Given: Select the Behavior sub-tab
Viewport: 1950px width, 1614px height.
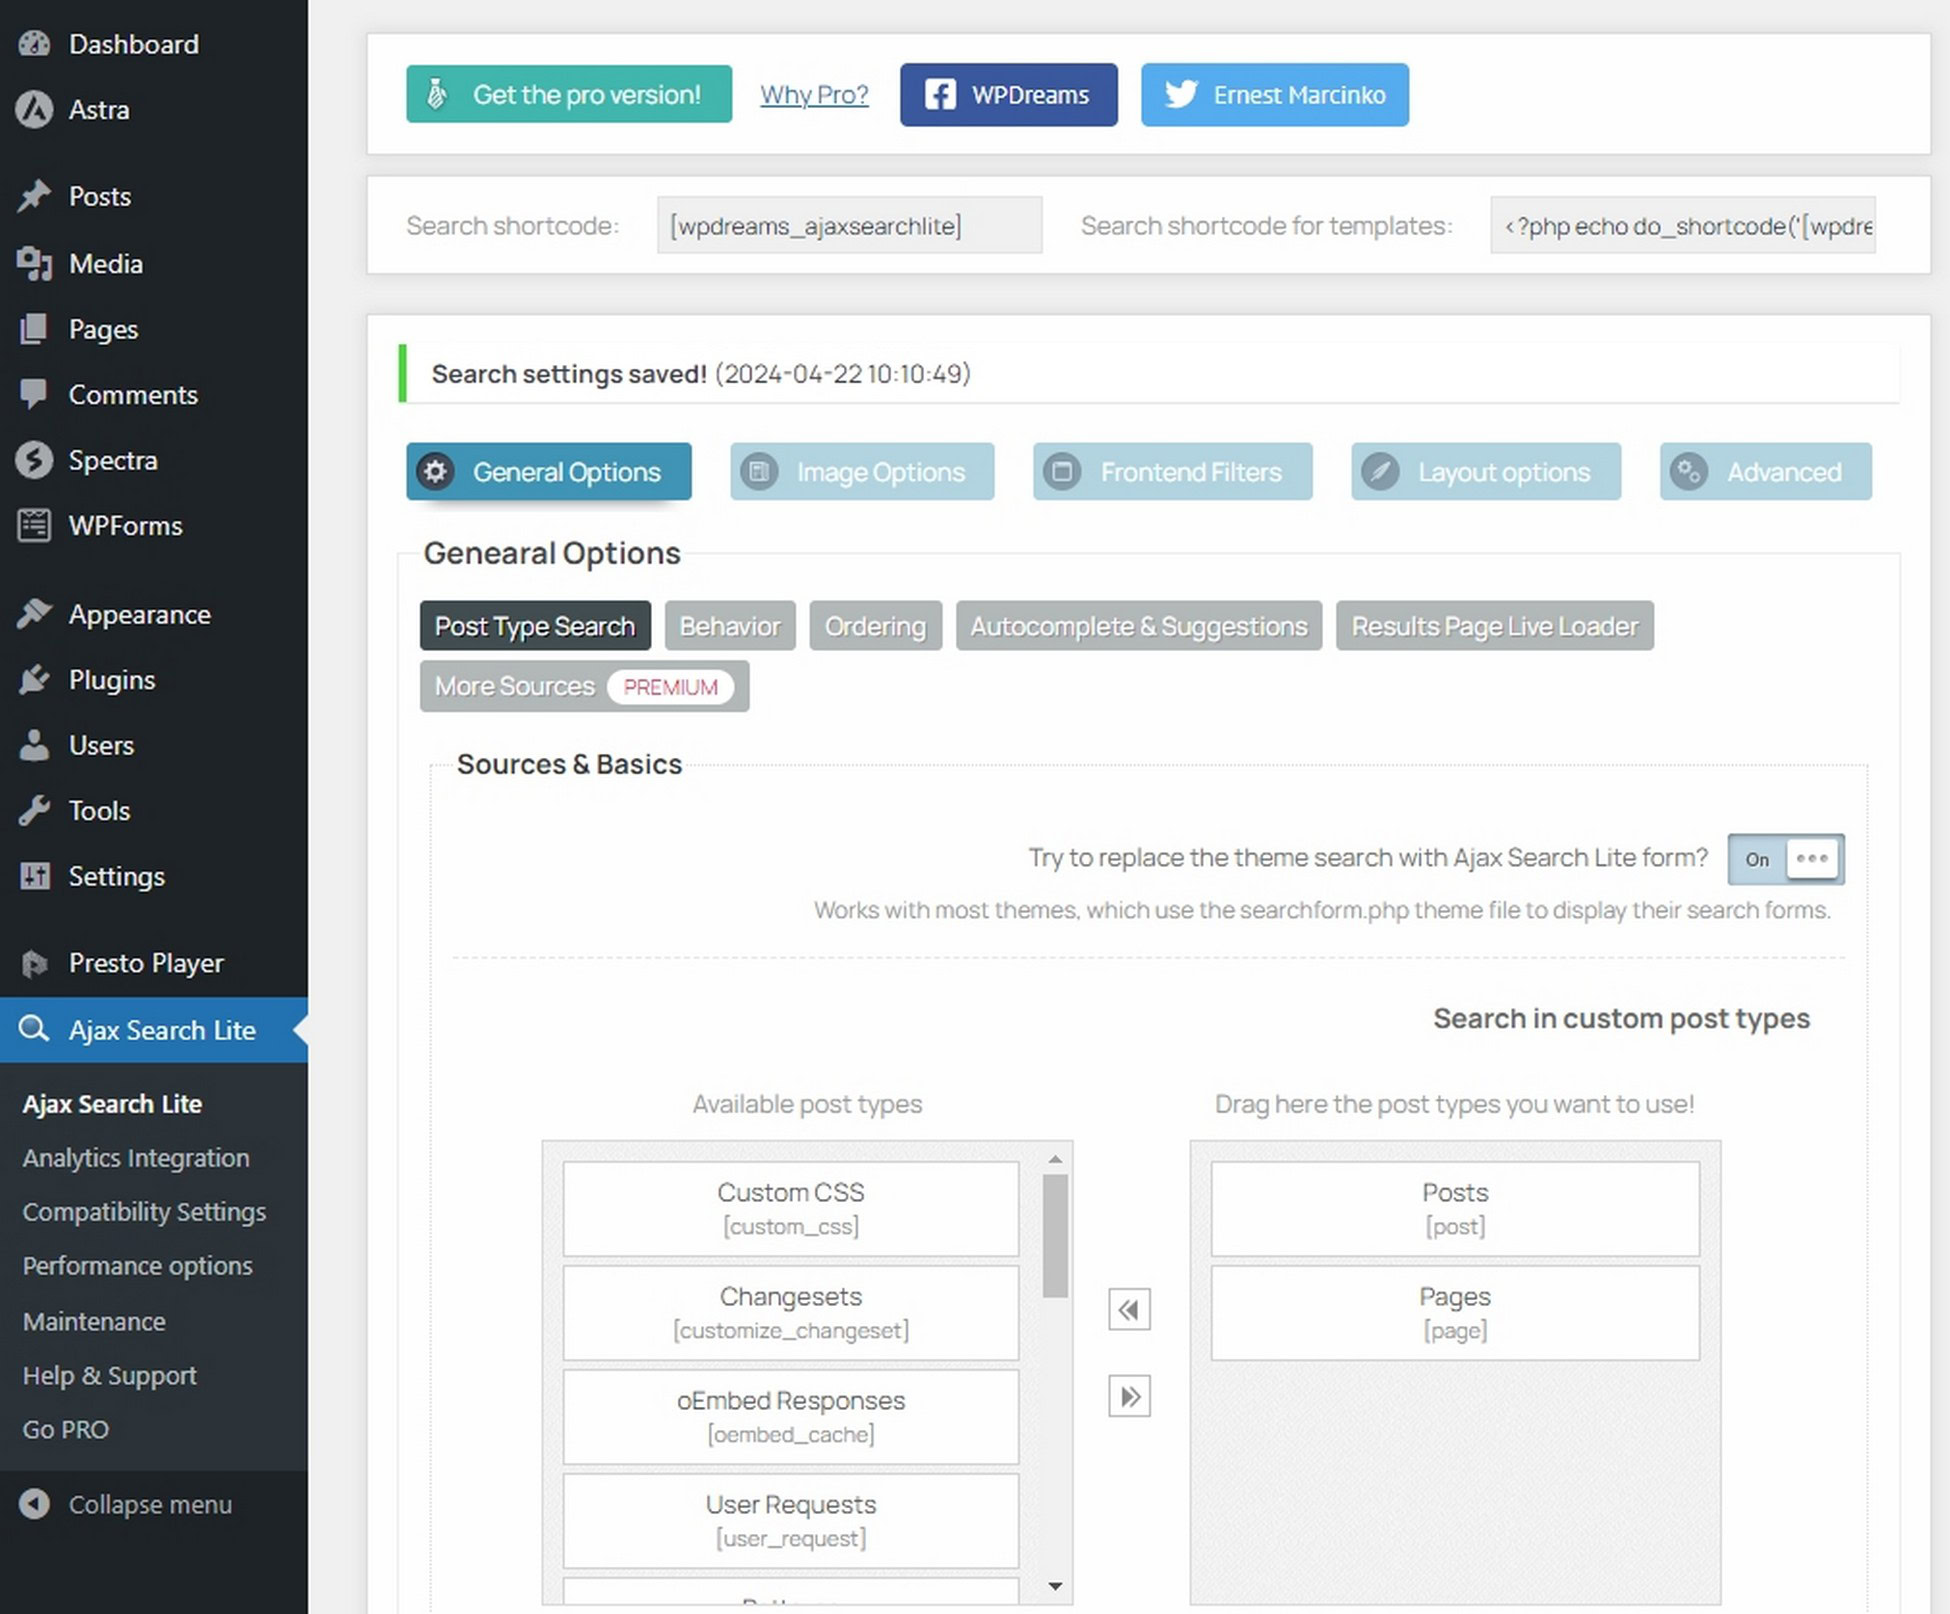Looking at the screenshot, I should (x=730, y=626).
